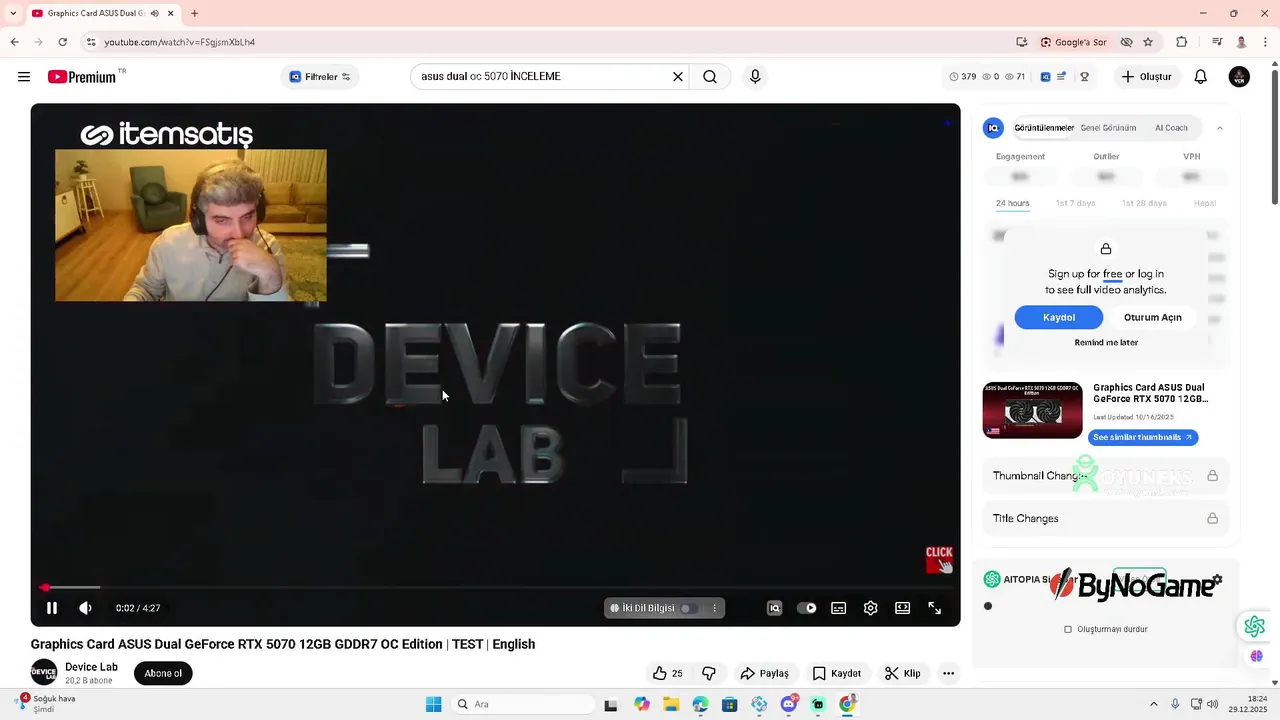
Task: Open the İki Dil Bilgisi three-dot menu
Action: (x=714, y=608)
